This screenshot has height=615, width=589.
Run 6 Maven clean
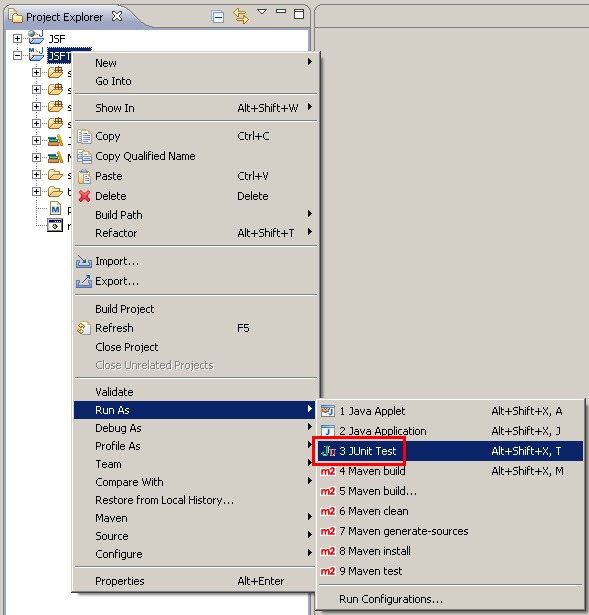tap(451, 511)
